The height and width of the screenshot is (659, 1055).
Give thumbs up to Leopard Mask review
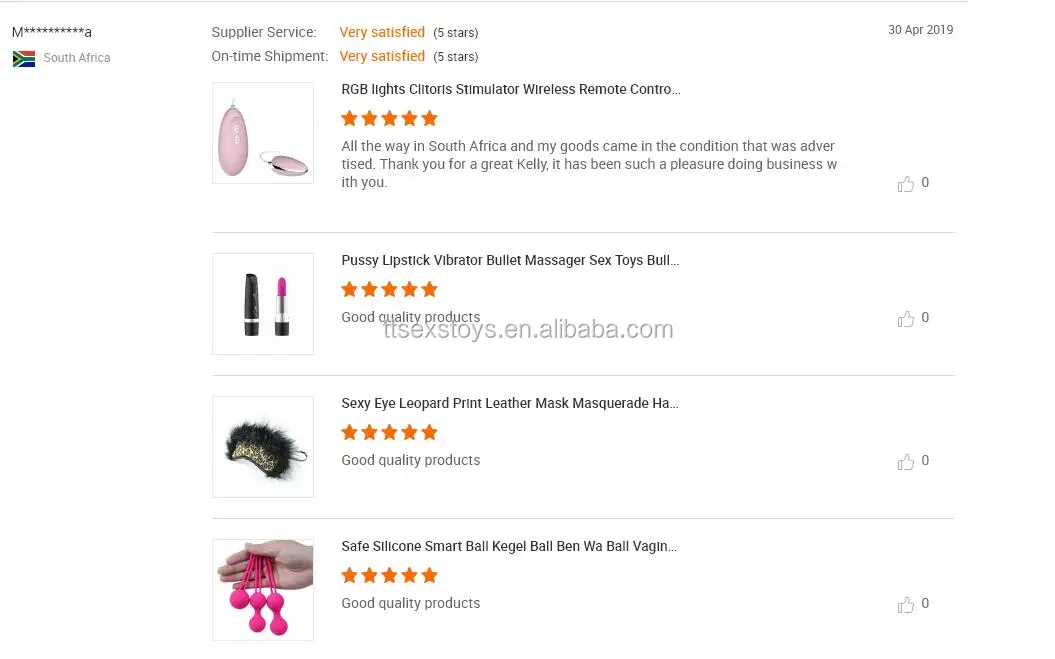(x=905, y=461)
